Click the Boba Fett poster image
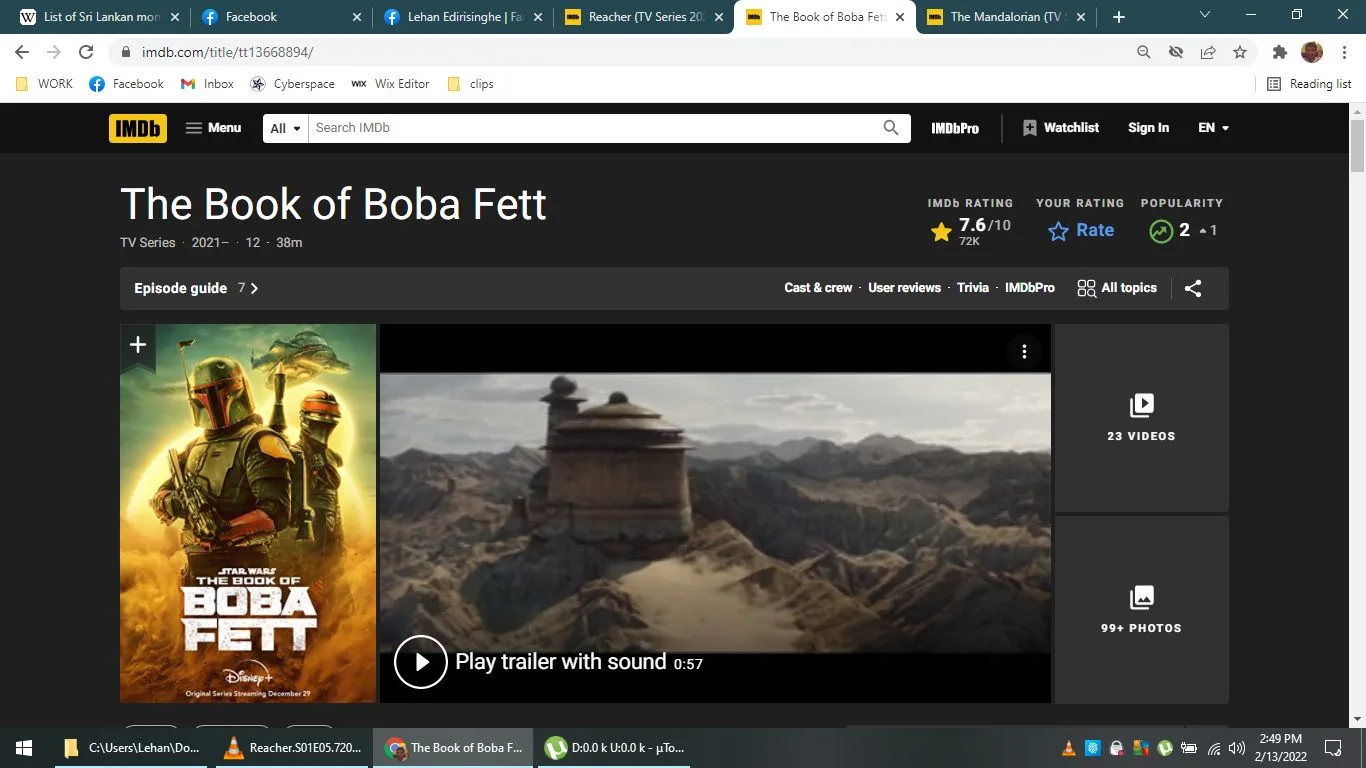The image size is (1366, 768). coord(248,513)
